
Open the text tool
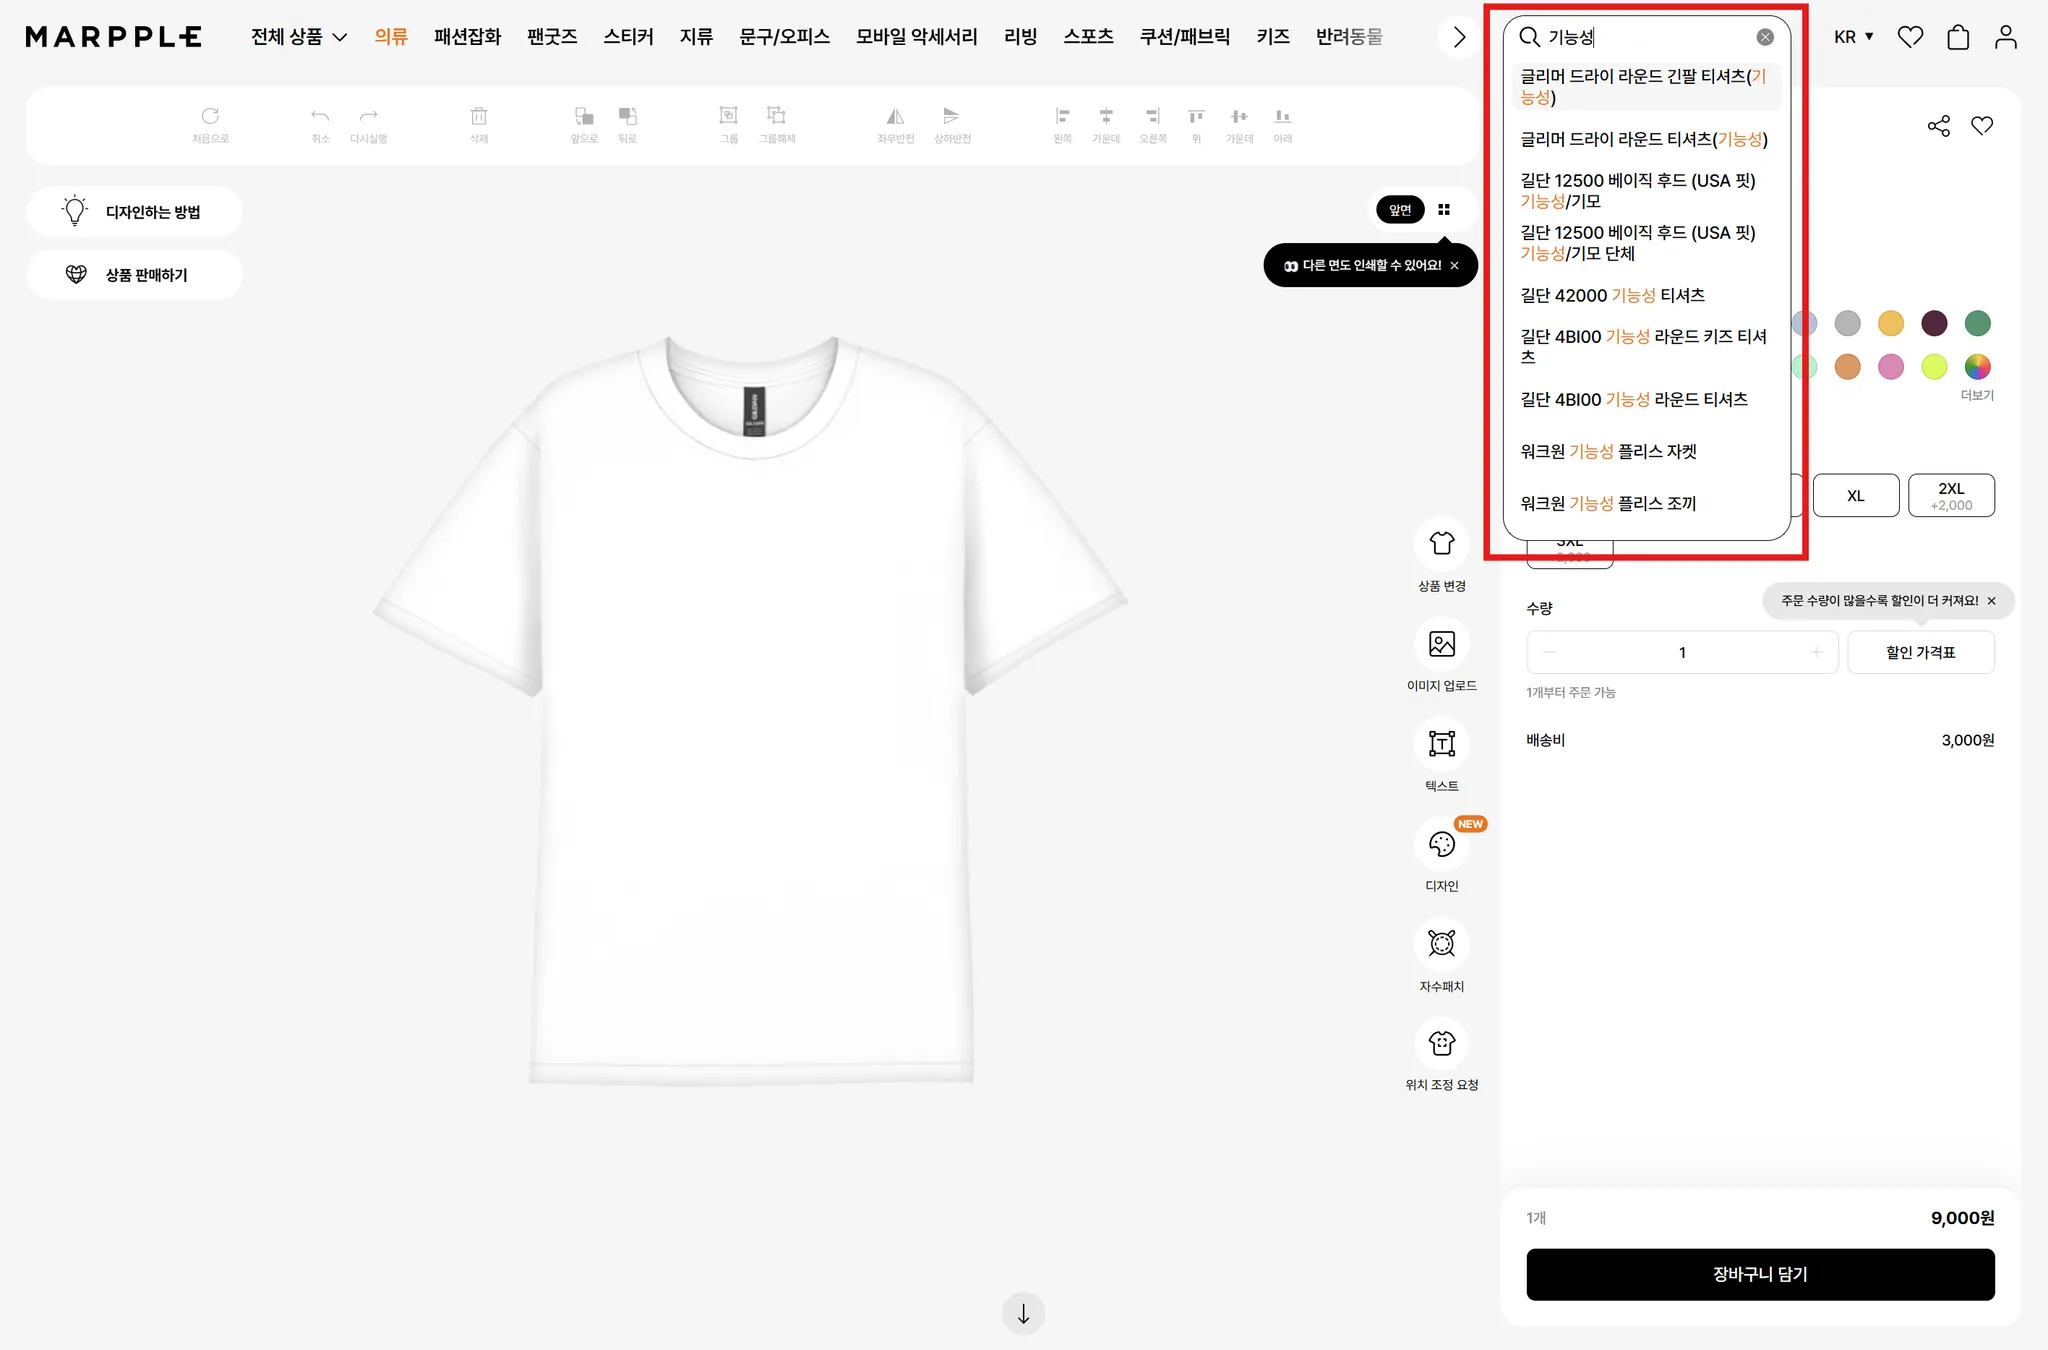1441,744
